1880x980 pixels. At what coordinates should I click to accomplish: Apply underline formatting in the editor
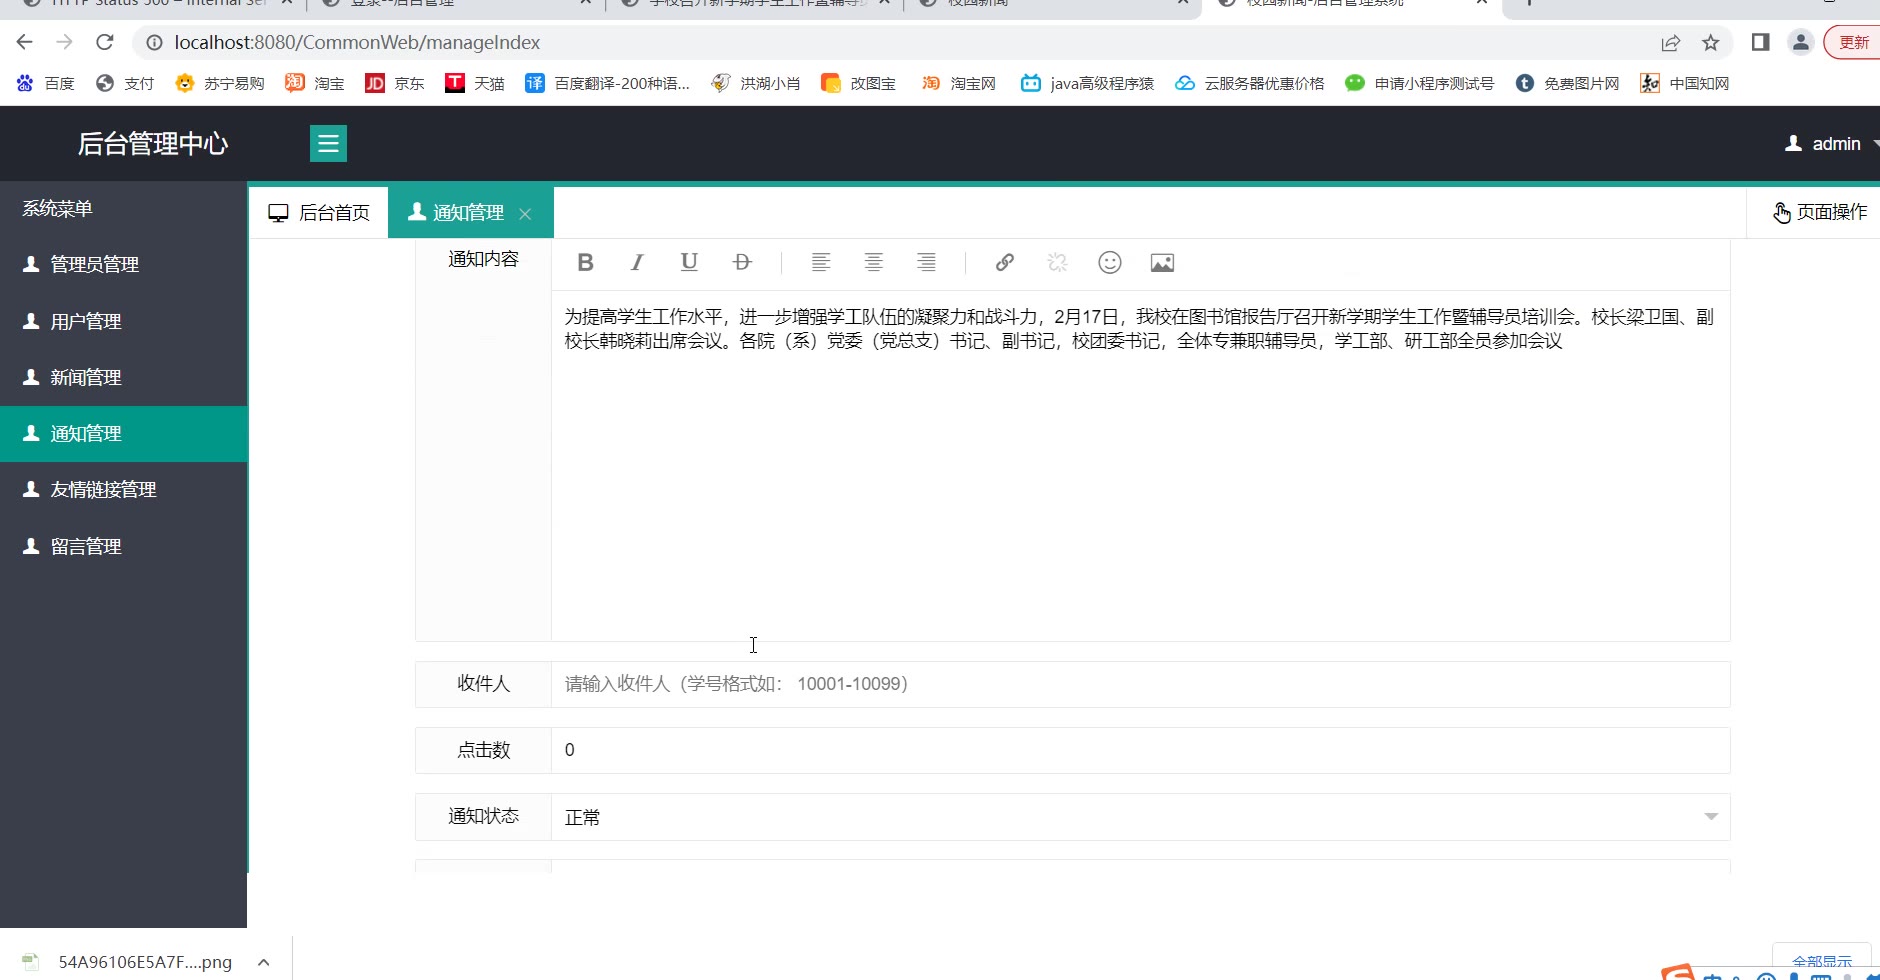tap(689, 263)
